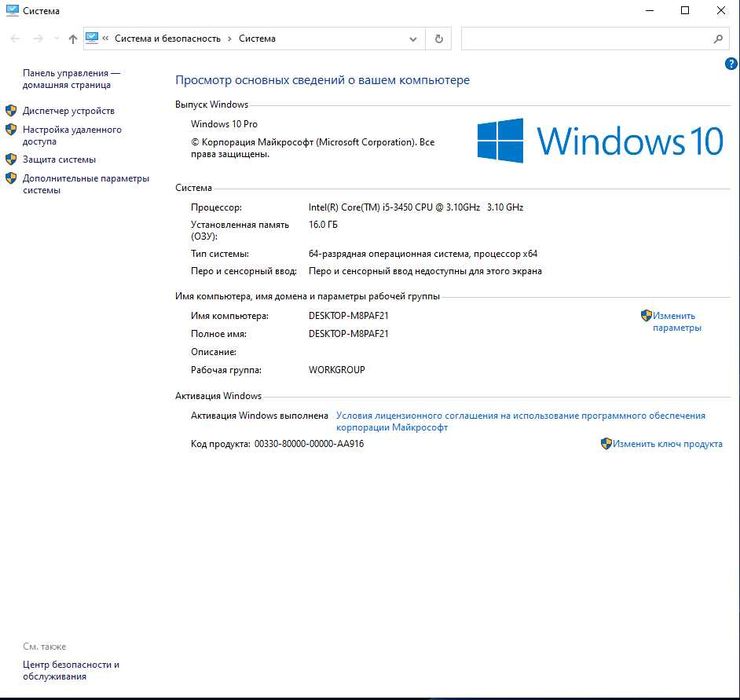
Task: Click the computer name value next to «Имя компьютера»
Action: click(x=348, y=316)
